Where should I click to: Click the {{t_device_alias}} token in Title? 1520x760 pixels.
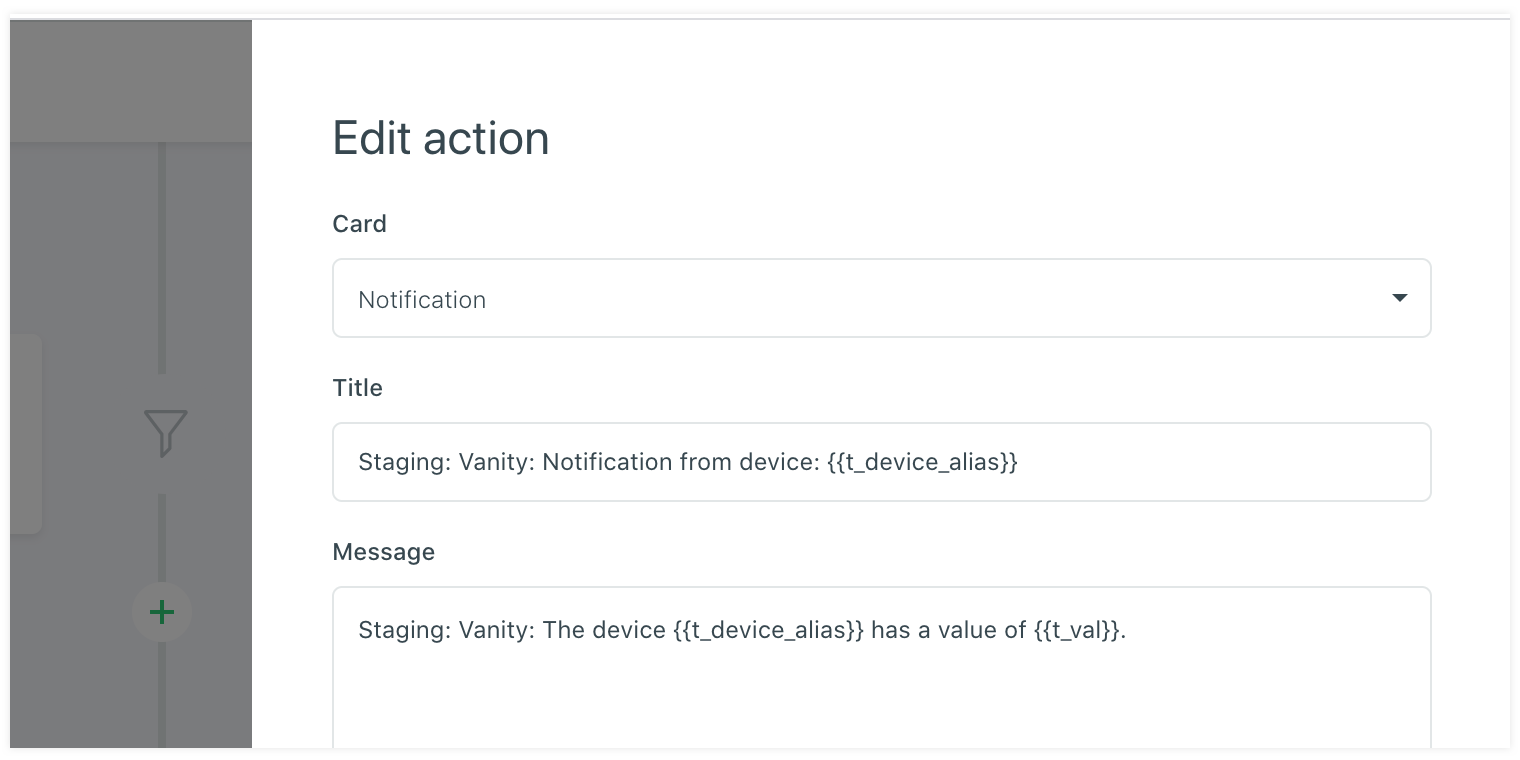922,462
